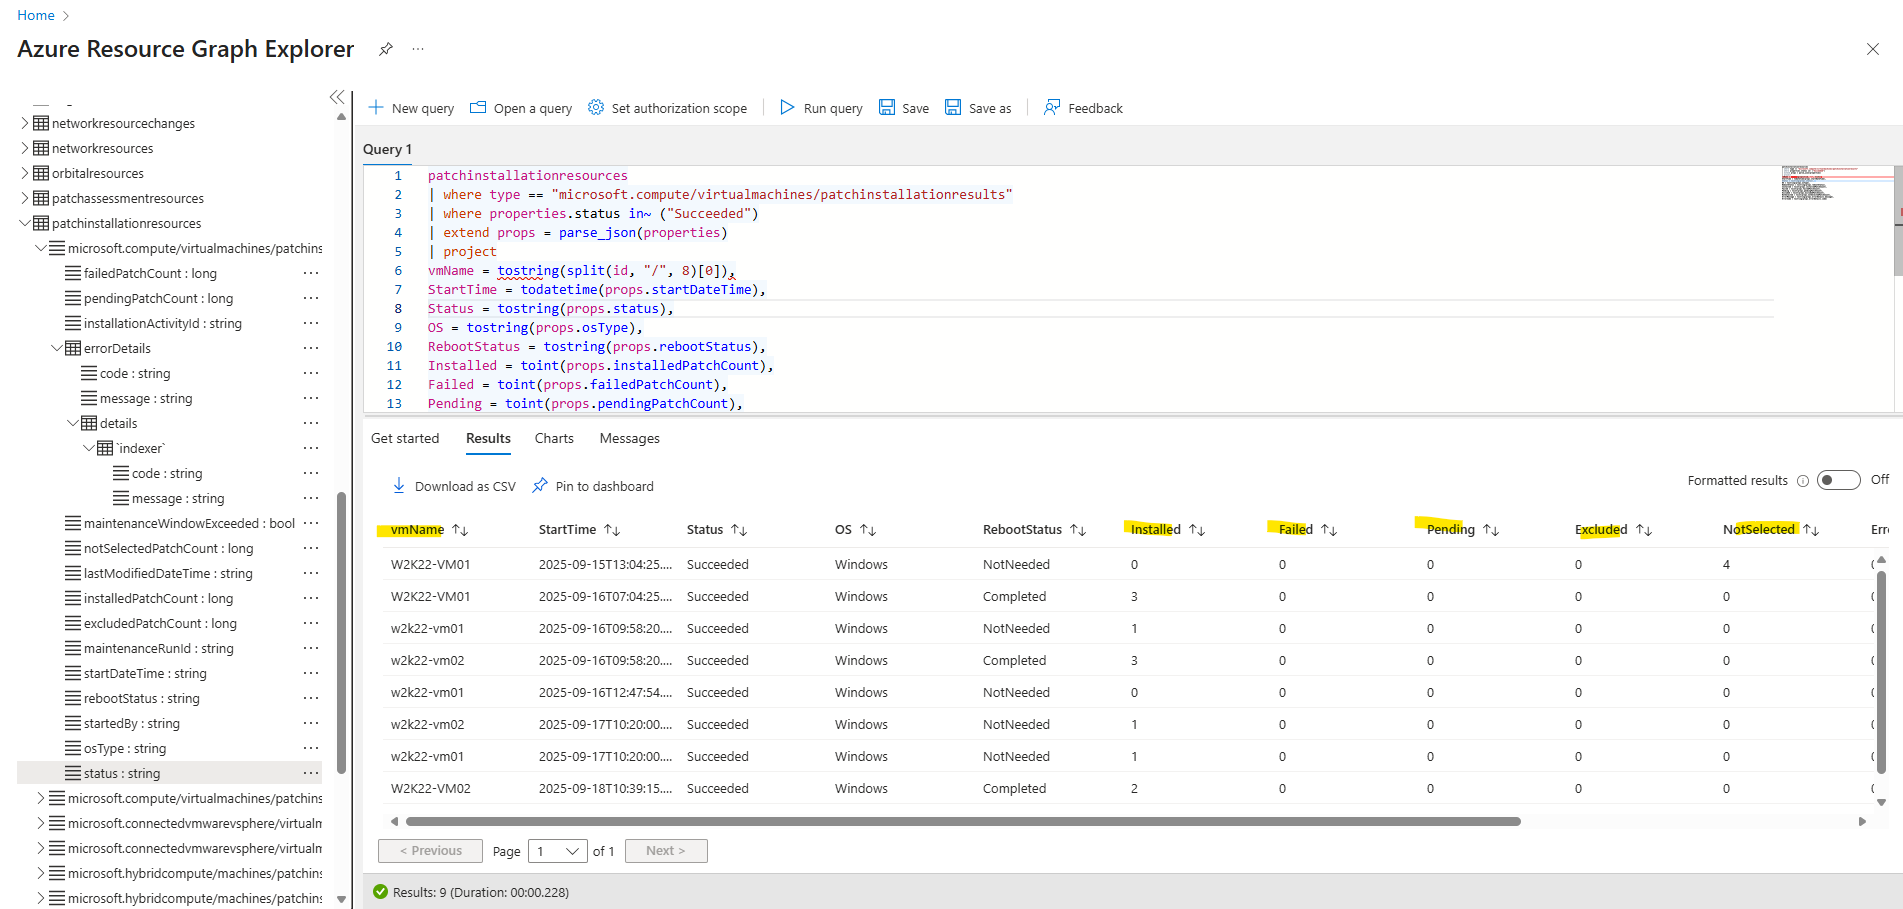Pin Azure Resource Graph Explorer blade
Viewport: 1903px width, 909px height.
click(386, 49)
